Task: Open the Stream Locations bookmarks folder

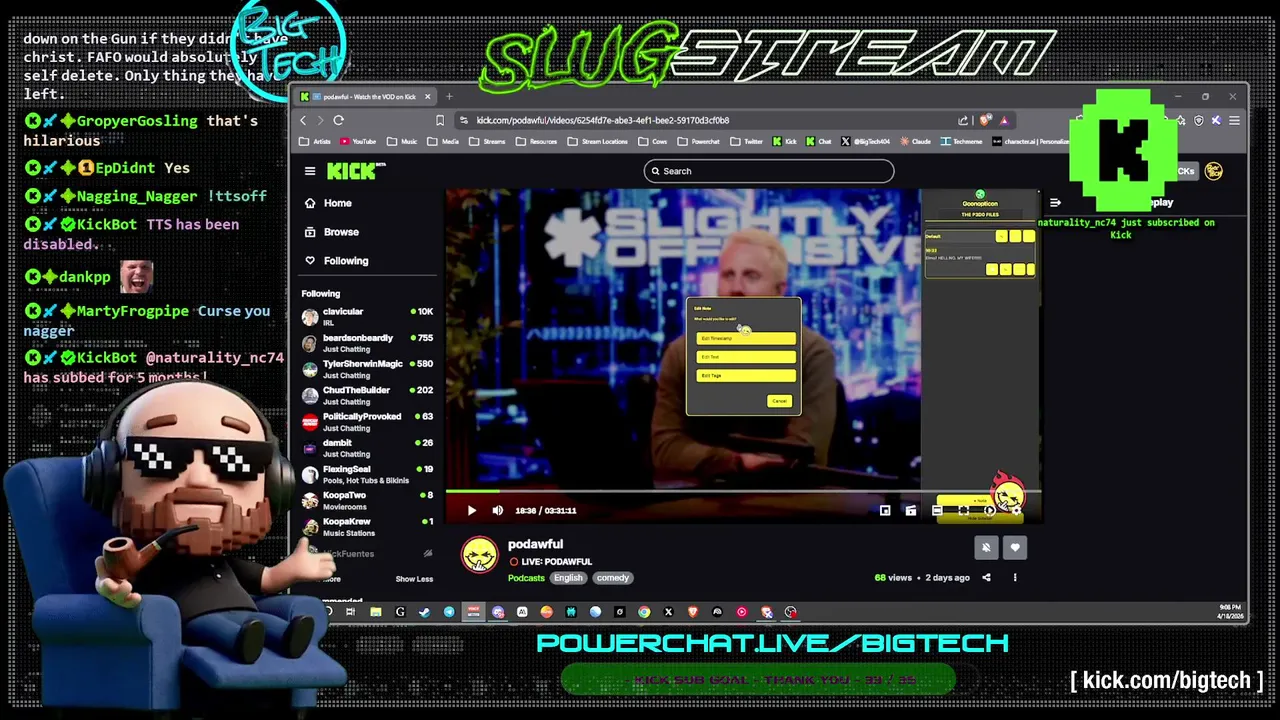Action: [x=598, y=142]
